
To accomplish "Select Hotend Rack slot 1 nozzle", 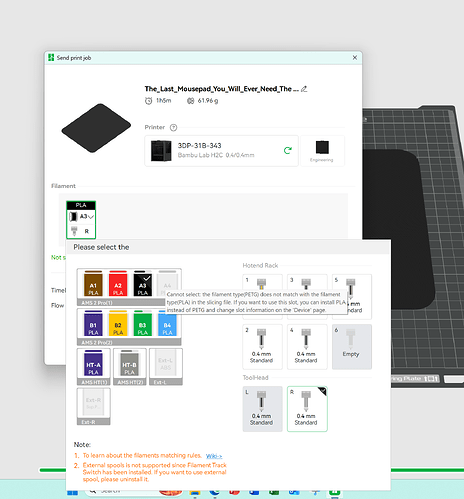I will pyautogui.click(x=262, y=283).
